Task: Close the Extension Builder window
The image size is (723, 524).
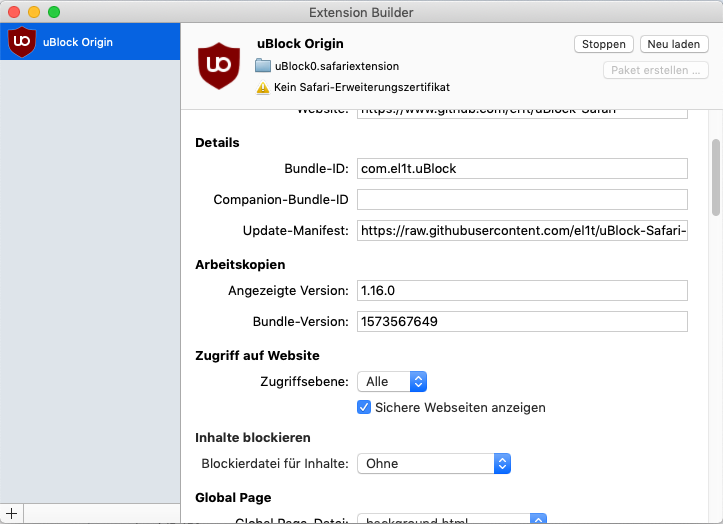Action: (14, 12)
